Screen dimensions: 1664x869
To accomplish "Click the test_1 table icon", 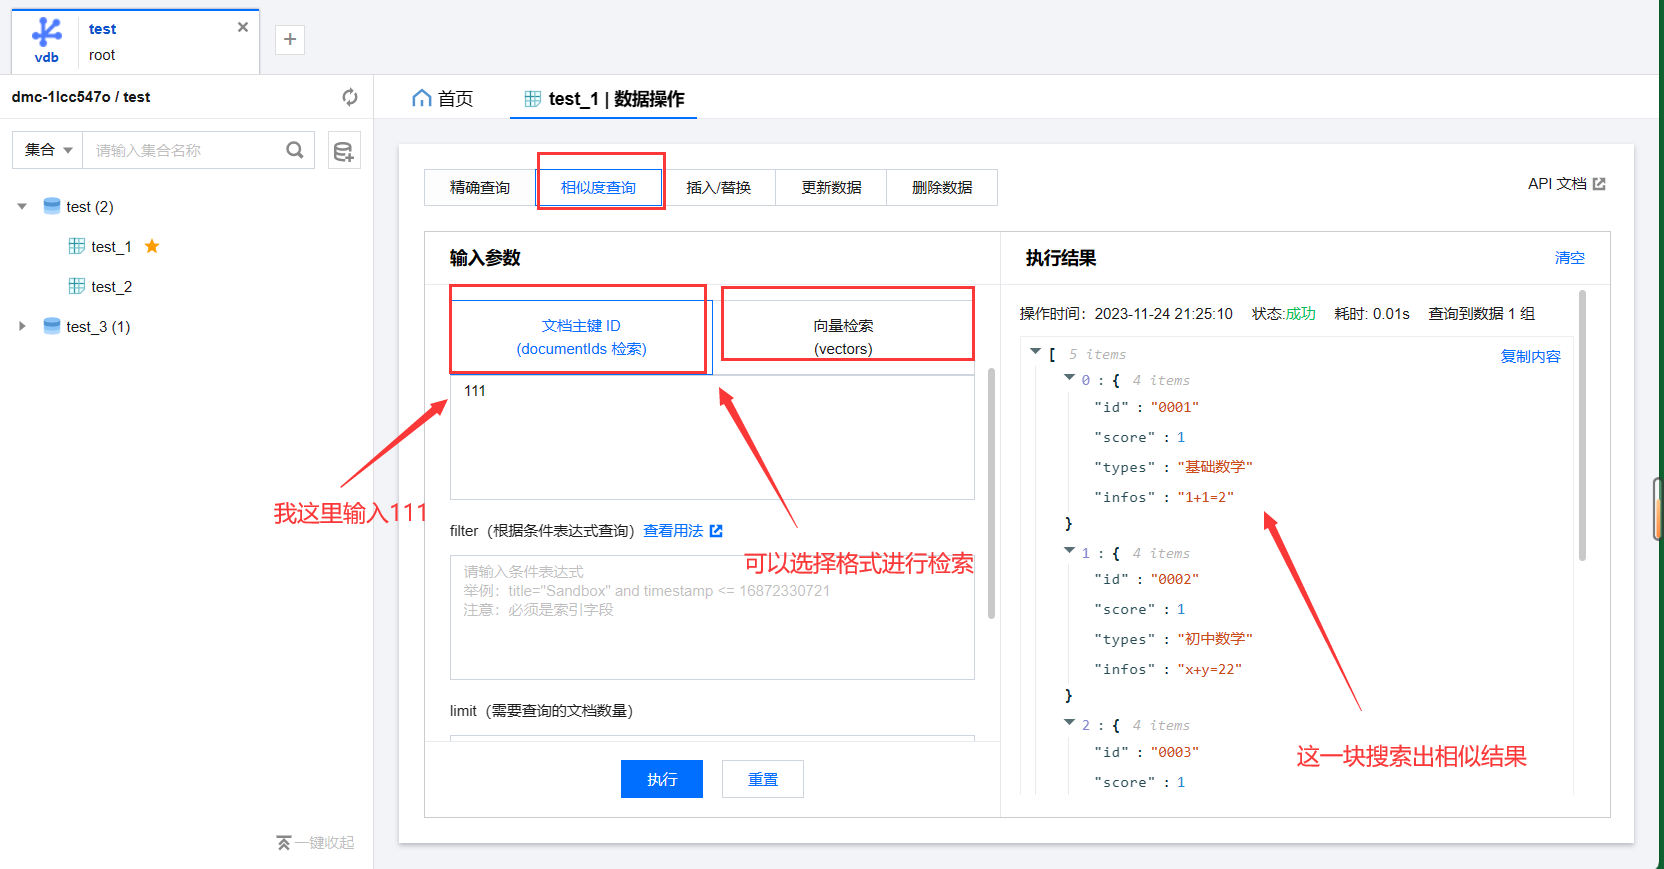I will (x=77, y=246).
